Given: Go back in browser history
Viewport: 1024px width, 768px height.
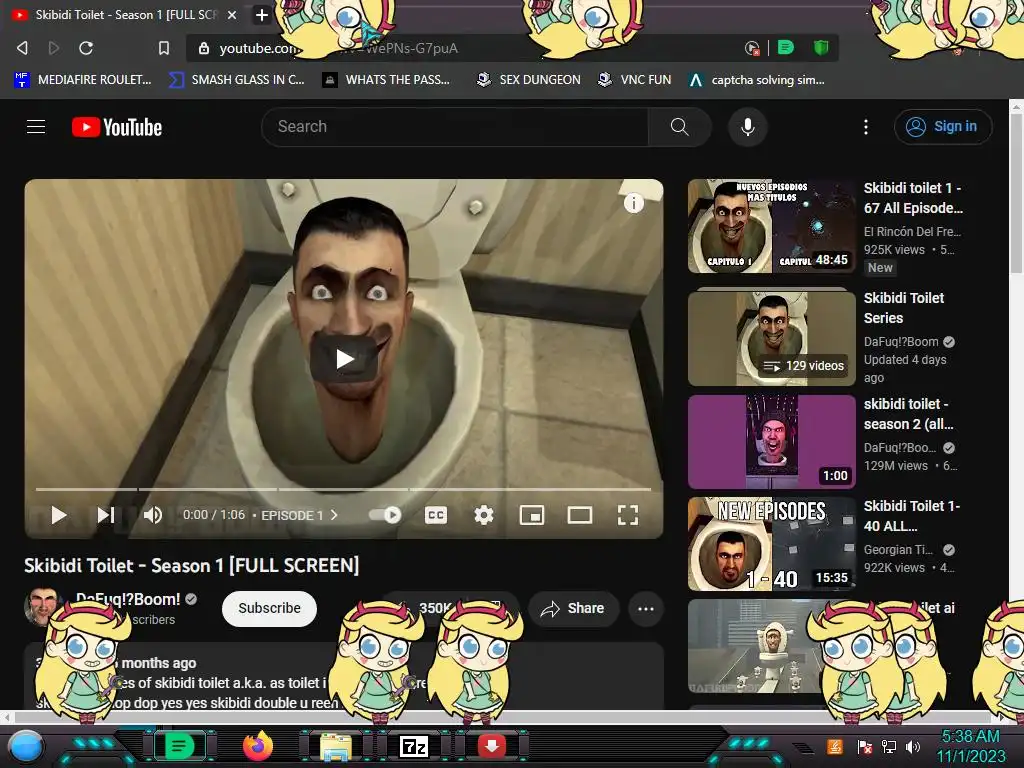Looking at the screenshot, I should coord(22,48).
